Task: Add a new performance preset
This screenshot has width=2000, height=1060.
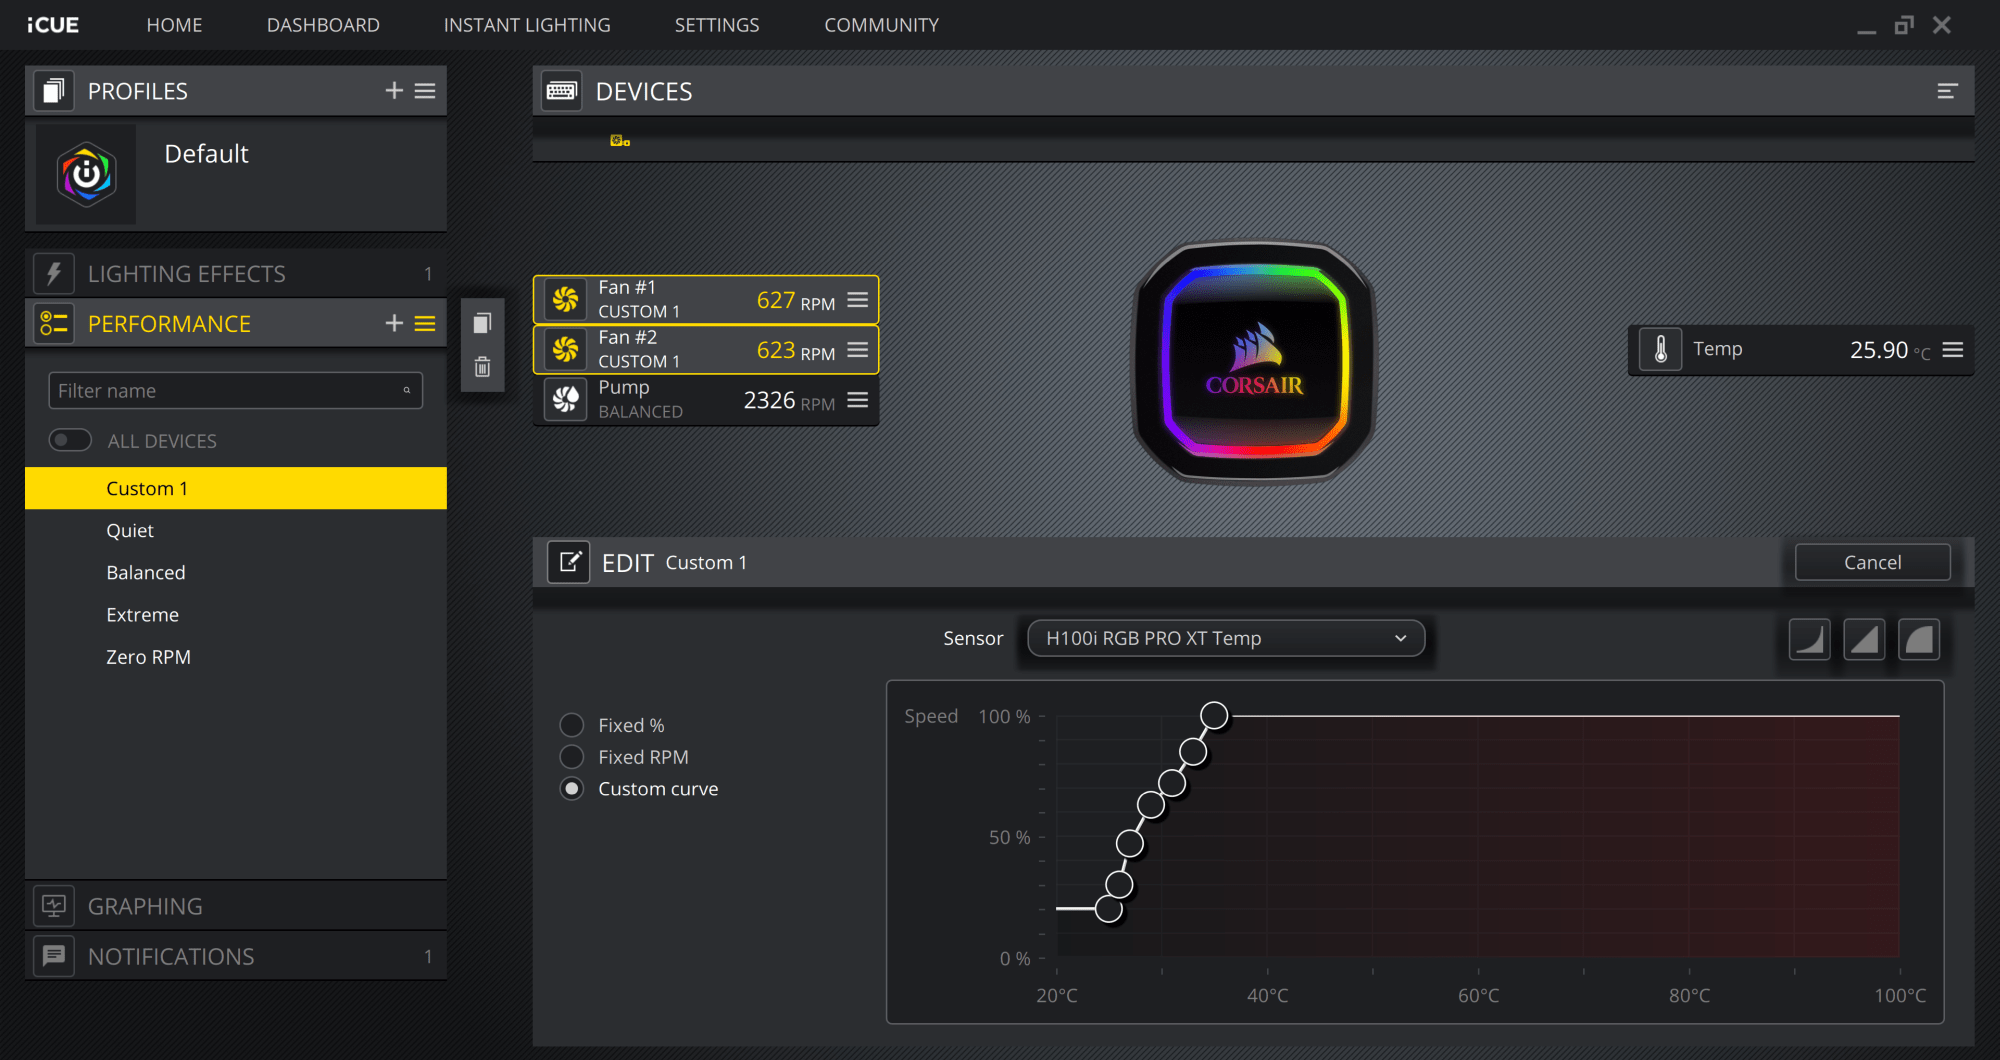Action: pyautogui.click(x=394, y=324)
